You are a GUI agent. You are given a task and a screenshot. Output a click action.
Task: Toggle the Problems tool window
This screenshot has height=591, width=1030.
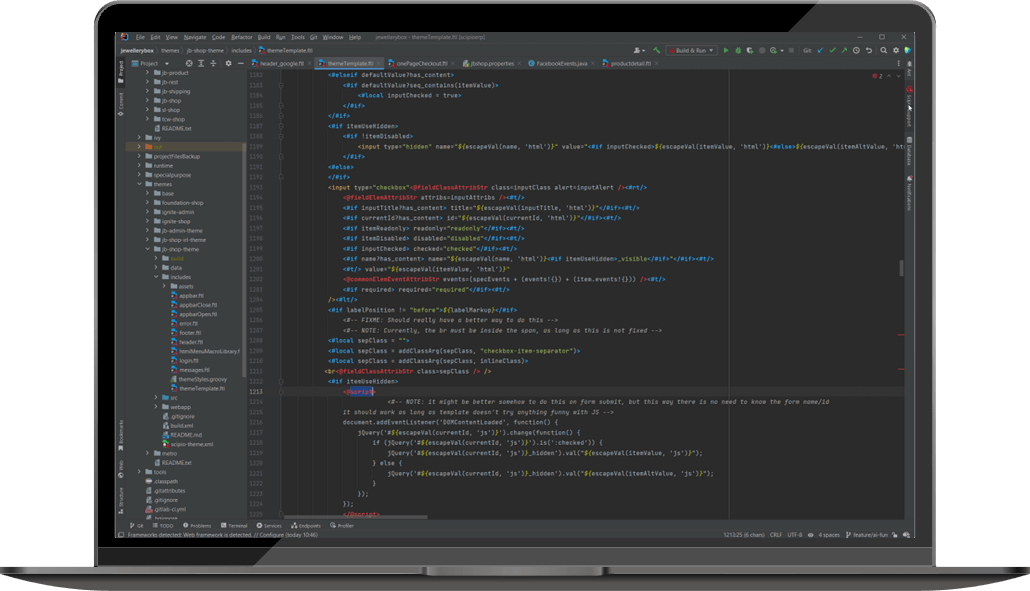[198, 525]
